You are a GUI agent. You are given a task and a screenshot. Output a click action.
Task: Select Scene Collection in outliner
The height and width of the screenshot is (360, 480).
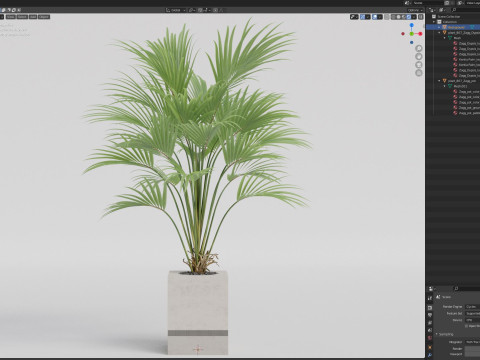pos(449,16)
